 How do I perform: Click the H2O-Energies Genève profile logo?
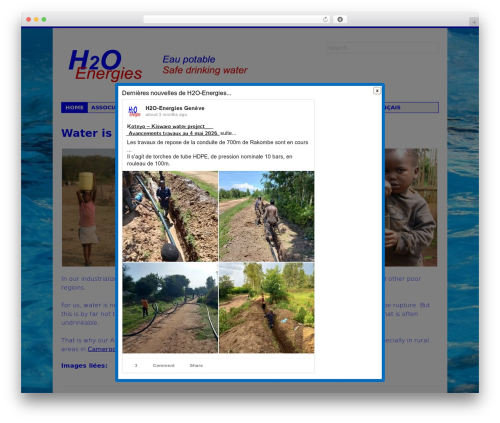(x=134, y=111)
